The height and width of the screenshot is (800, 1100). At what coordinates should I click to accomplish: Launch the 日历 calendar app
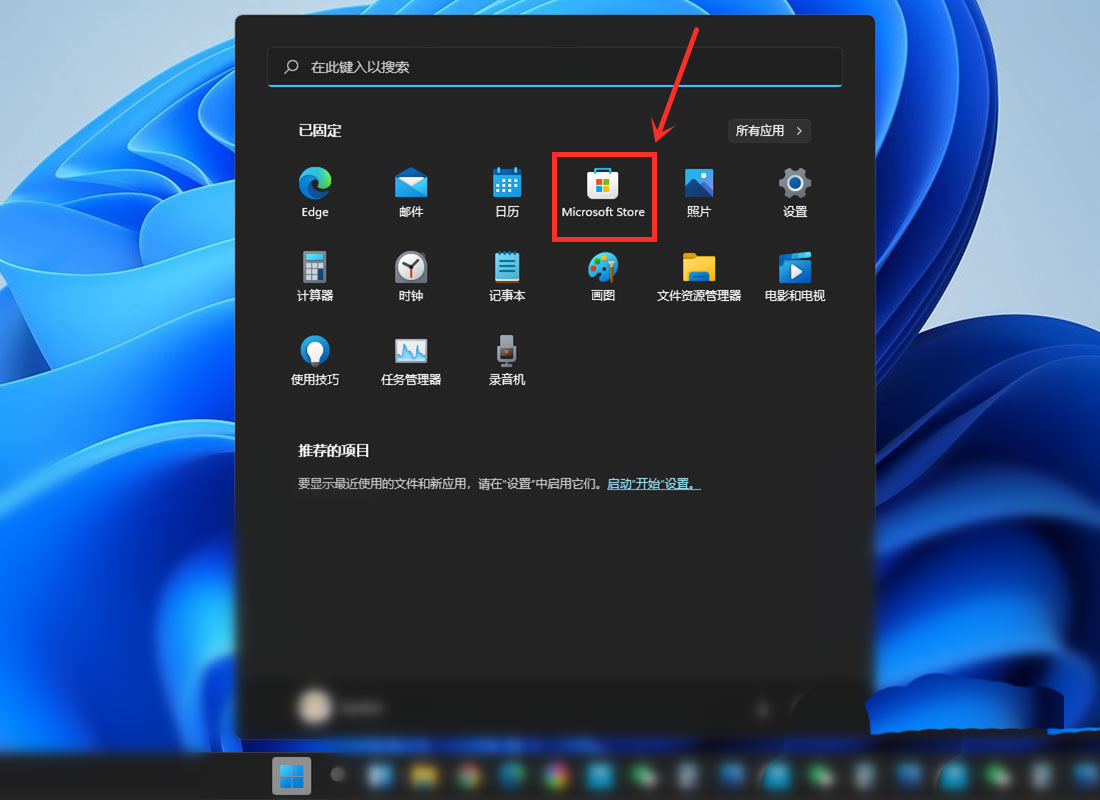(x=507, y=192)
